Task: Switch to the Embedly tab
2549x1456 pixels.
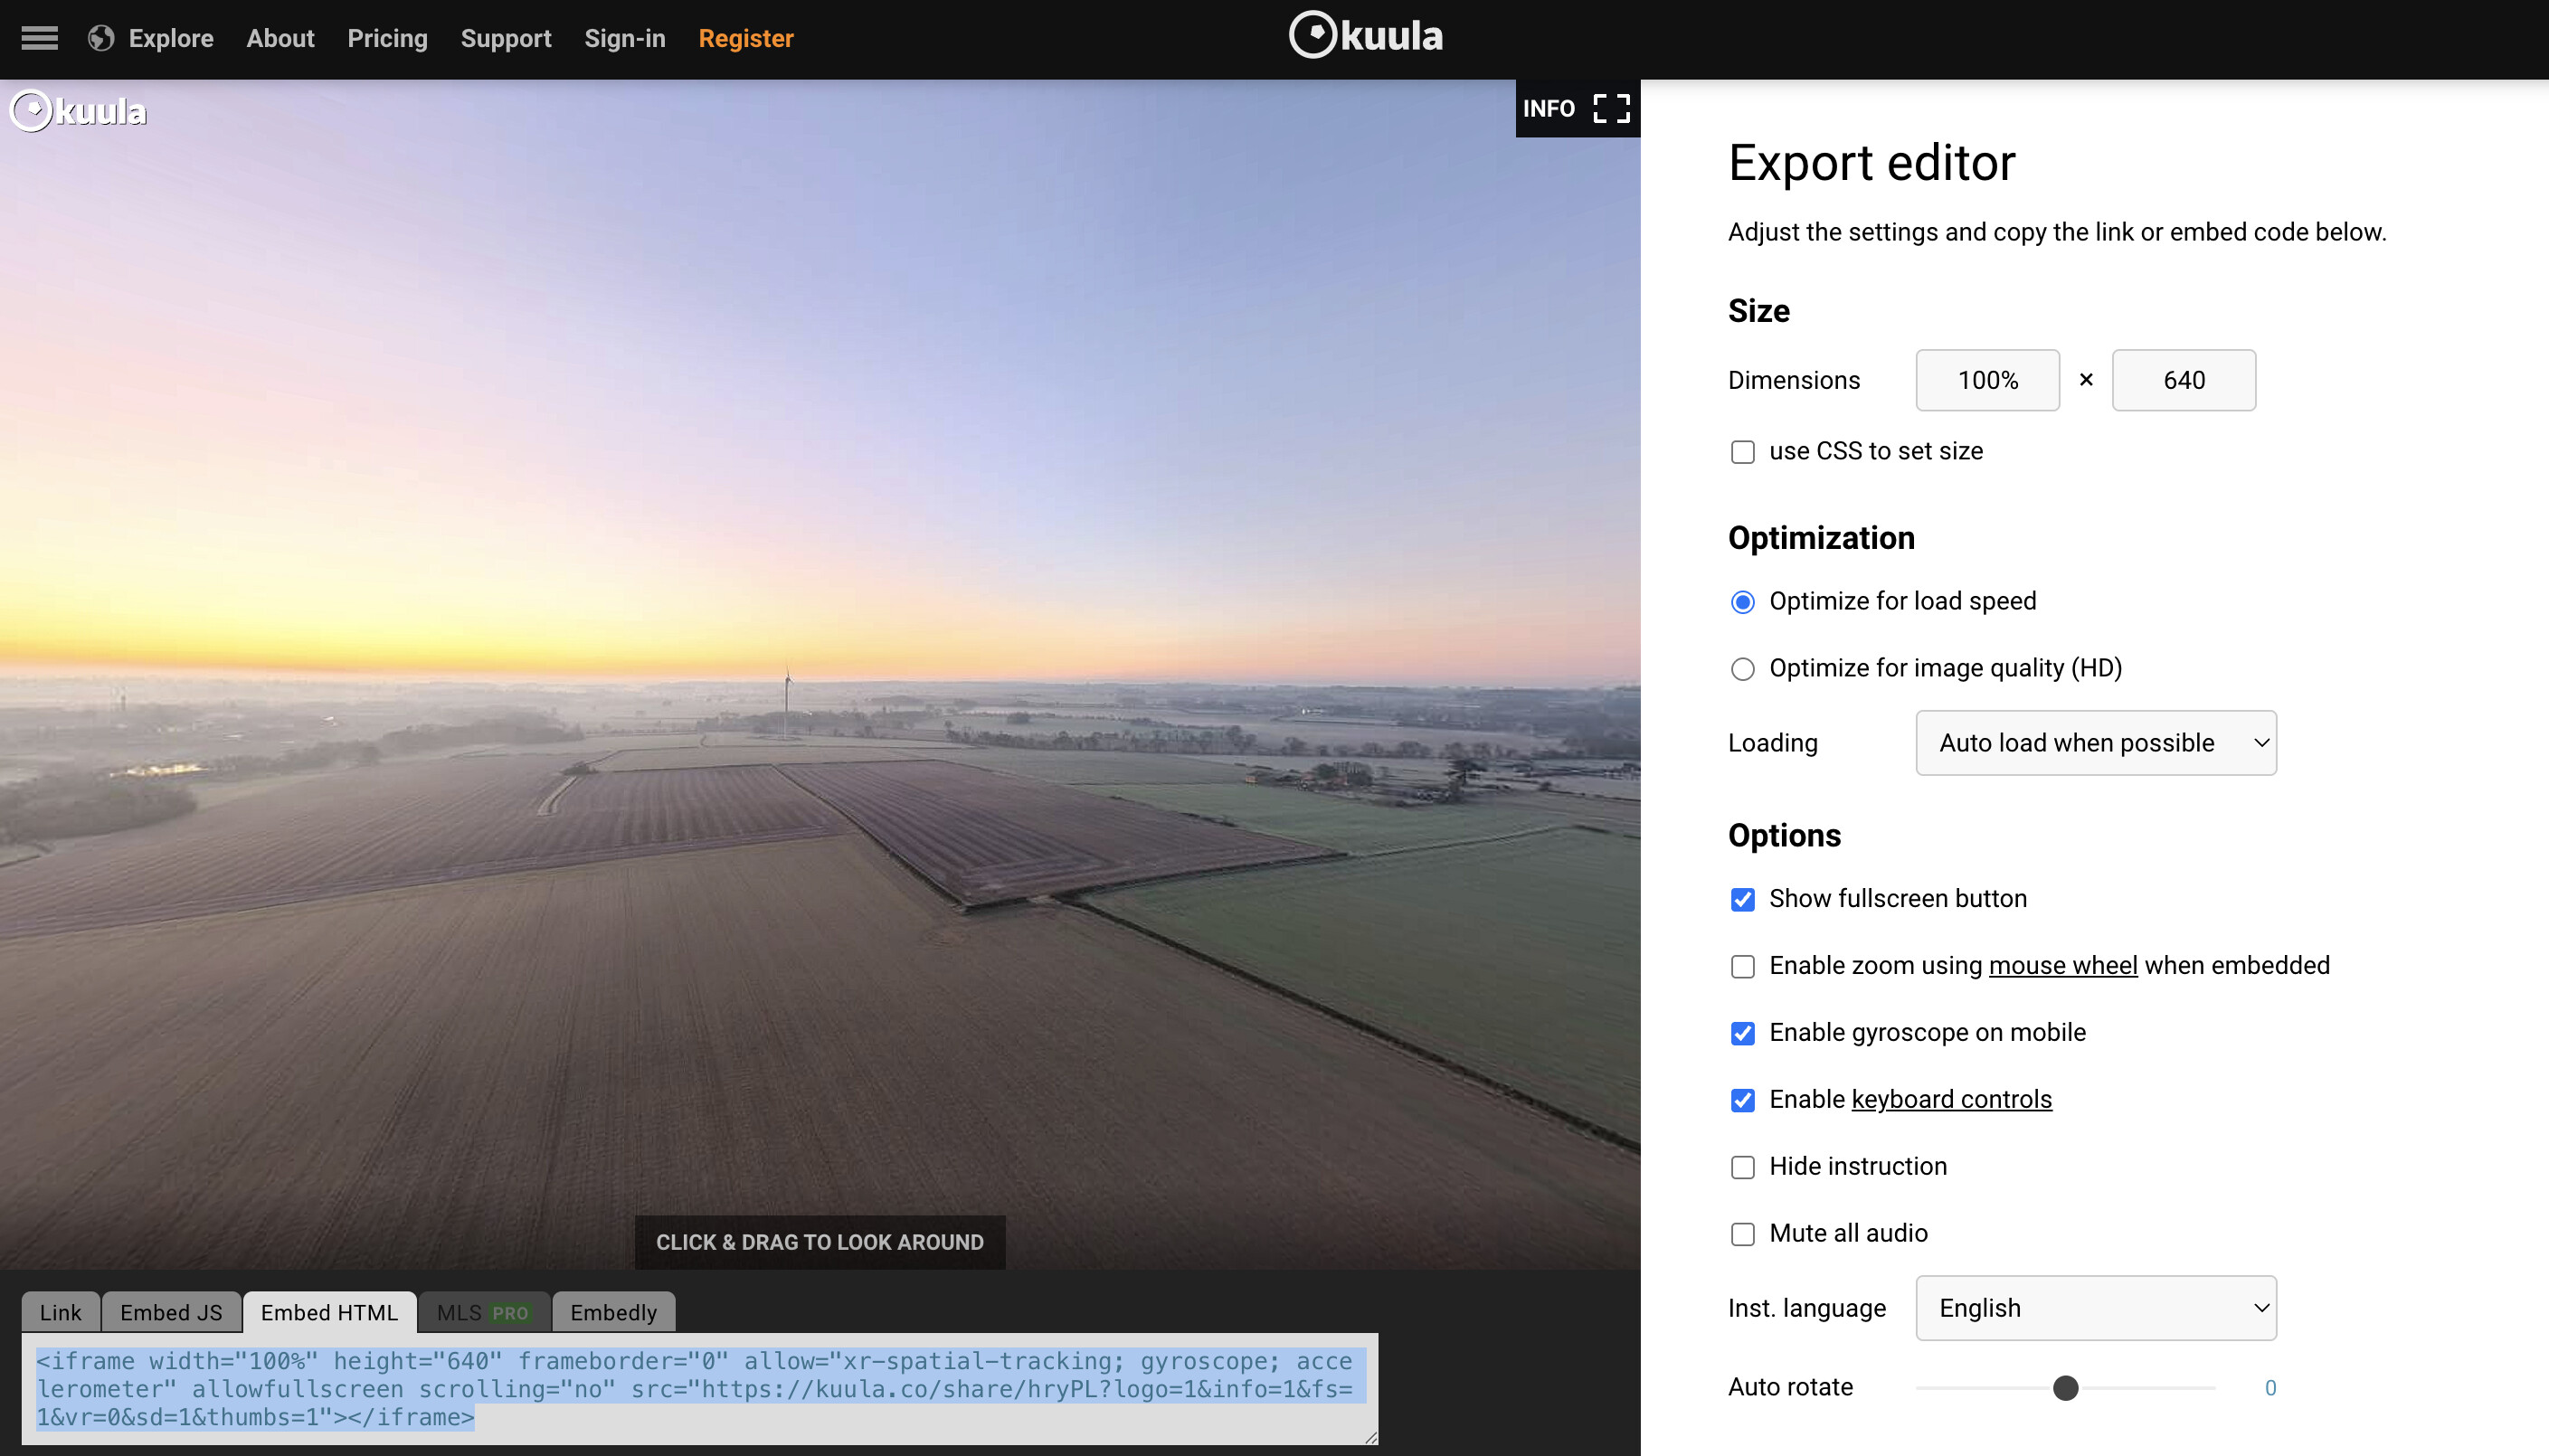Action: point(613,1313)
